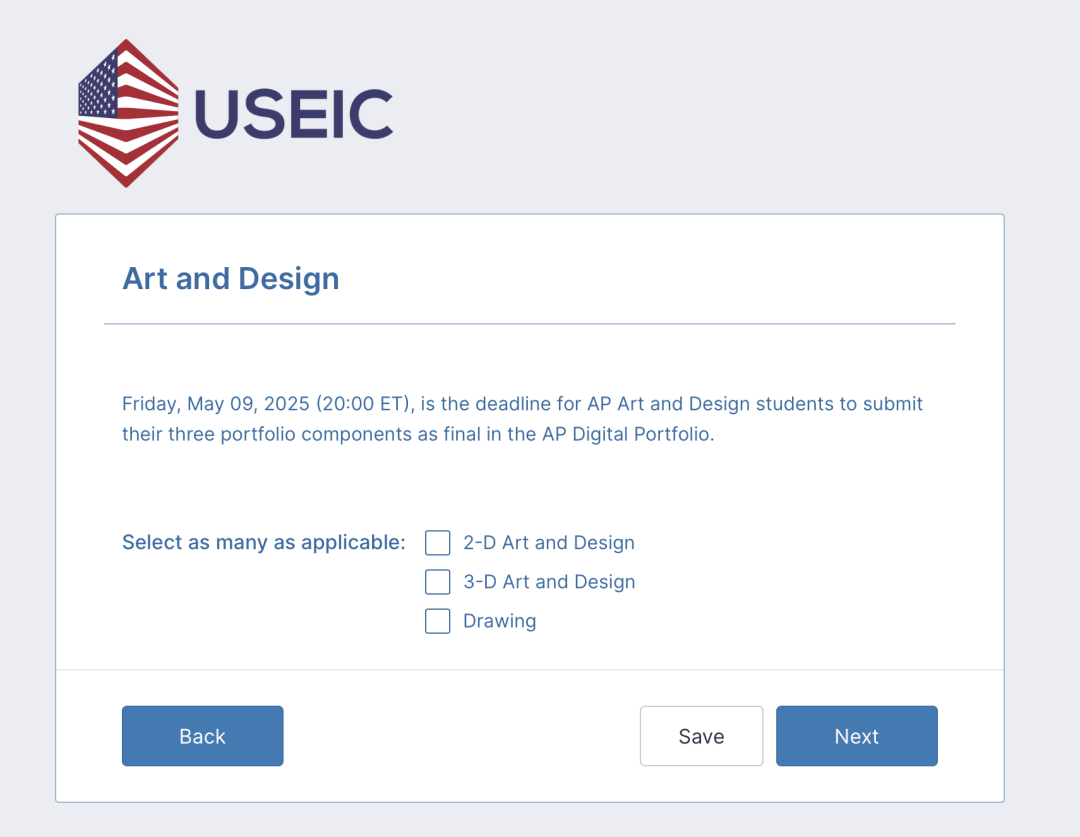Click "Select as many as applicable:" label
This screenshot has width=1080, height=837.
[x=264, y=543]
